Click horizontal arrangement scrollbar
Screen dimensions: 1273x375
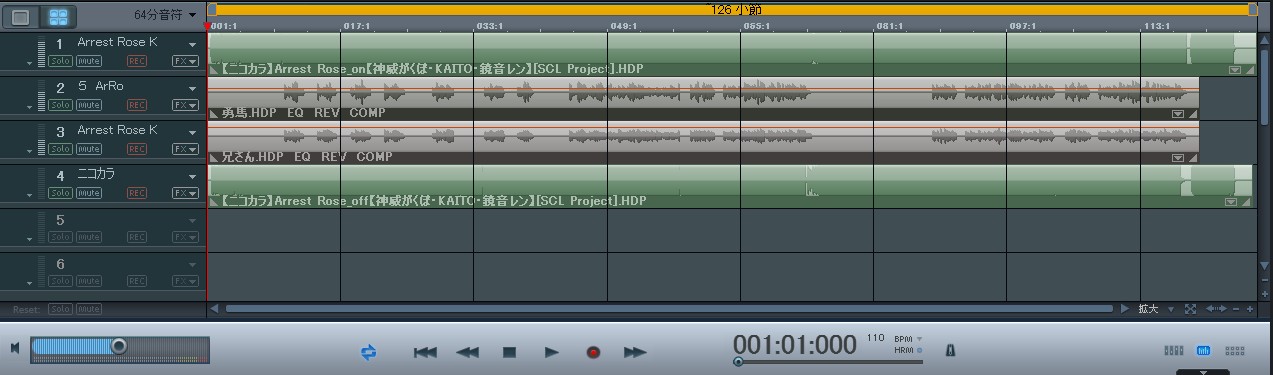click(669, 309)
